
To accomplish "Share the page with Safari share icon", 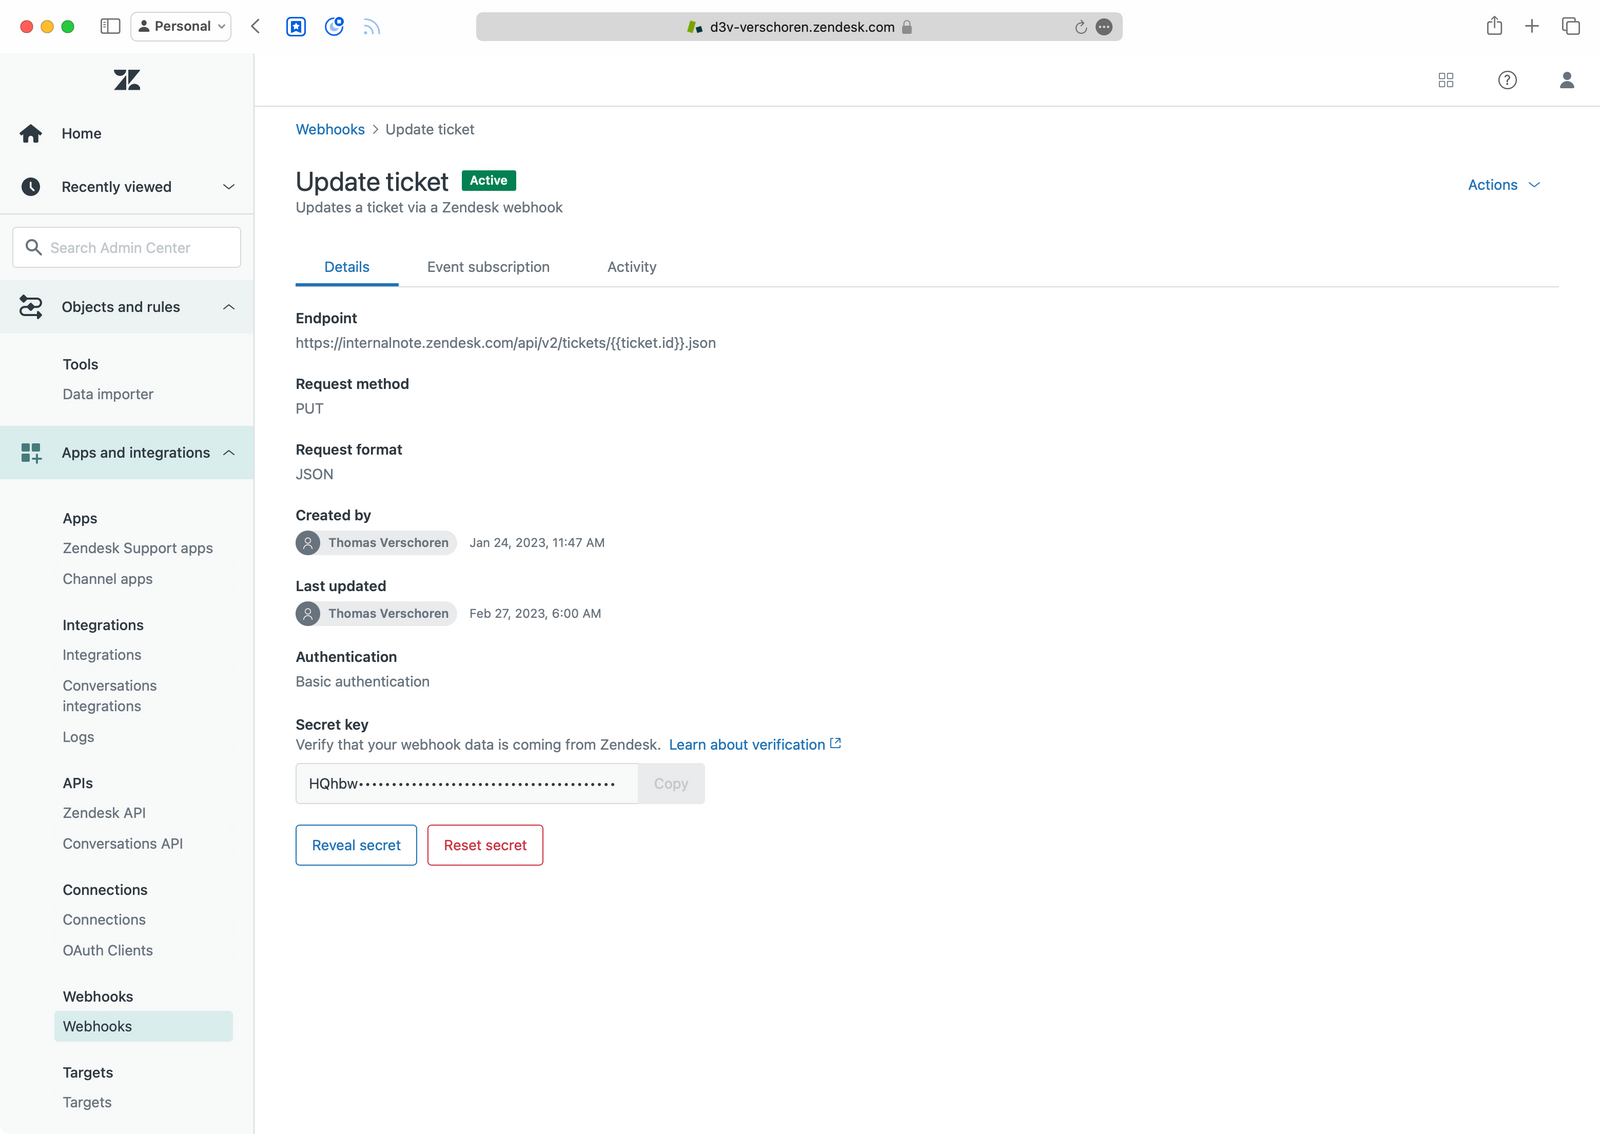I will 1494,26.
